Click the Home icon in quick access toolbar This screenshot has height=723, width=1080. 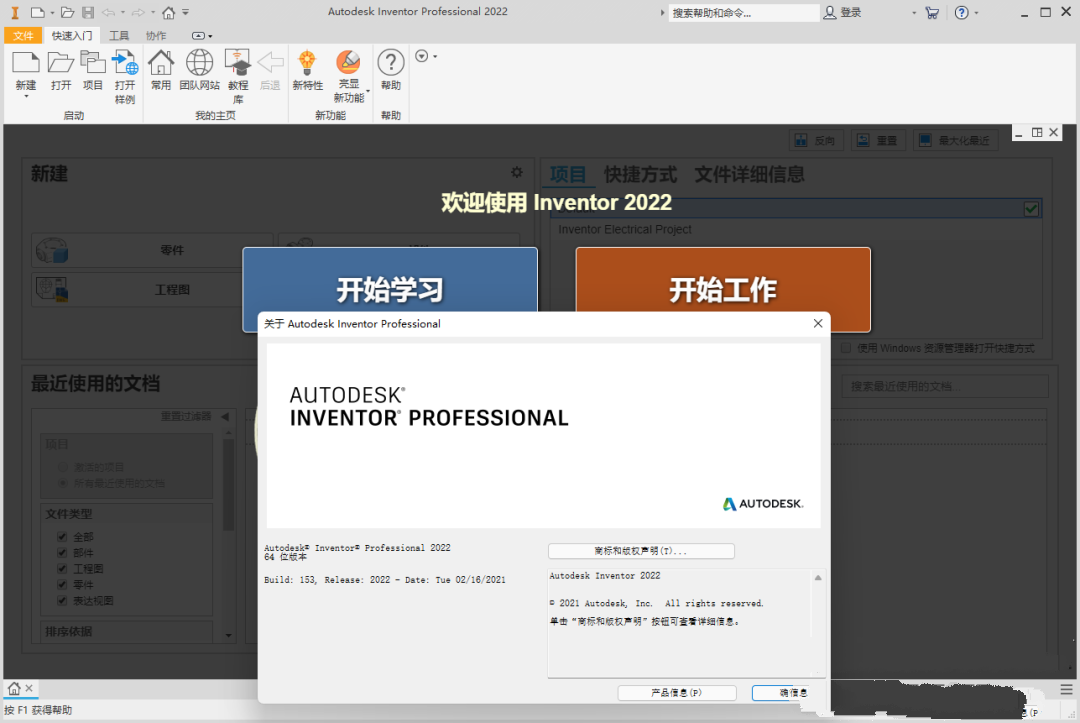click(x=169, y=12)
